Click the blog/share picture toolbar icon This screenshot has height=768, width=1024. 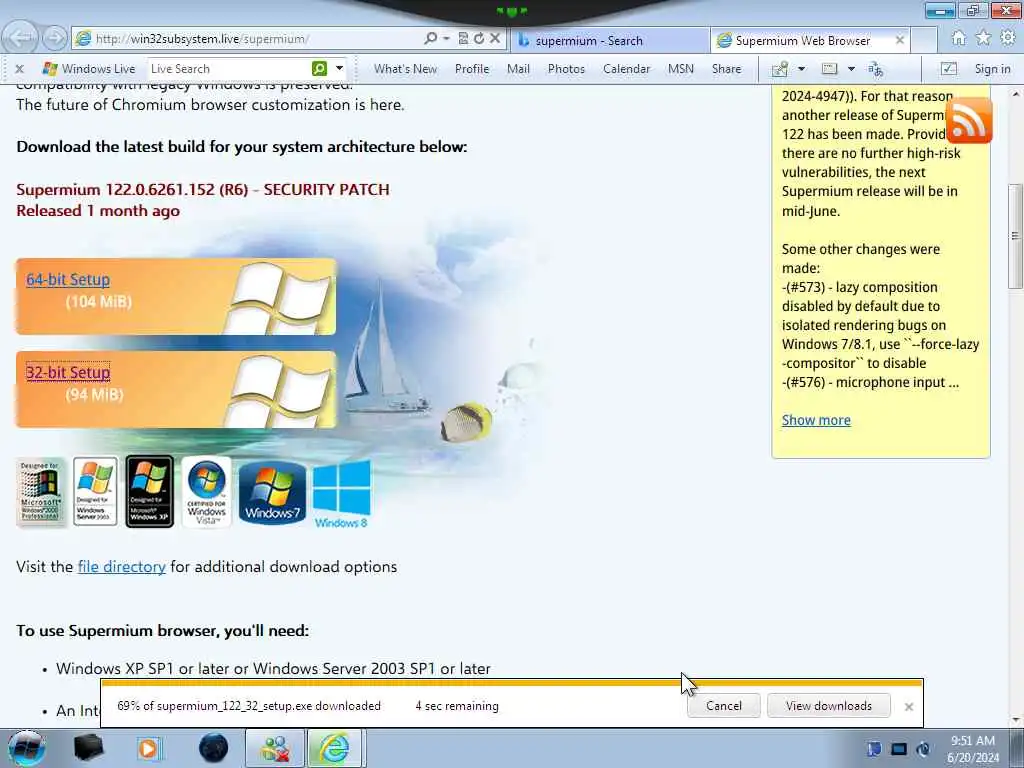pos(780,69)
